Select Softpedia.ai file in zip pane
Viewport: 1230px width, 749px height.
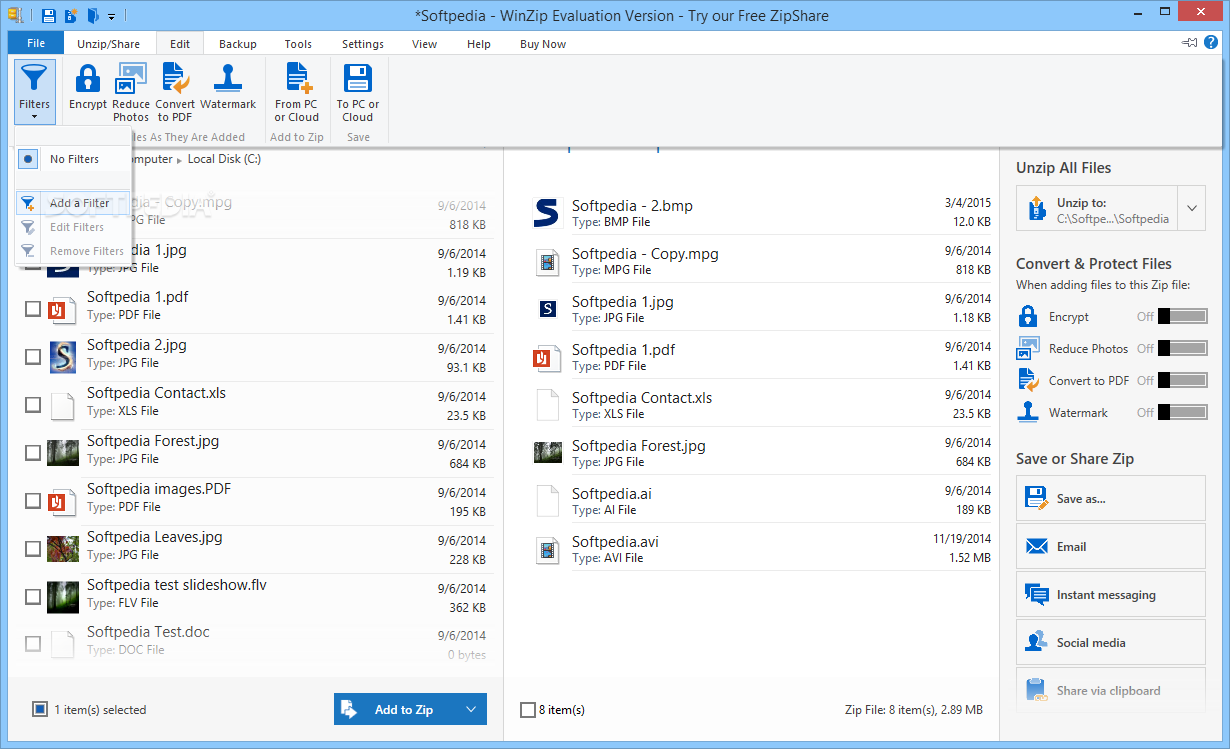763,501
